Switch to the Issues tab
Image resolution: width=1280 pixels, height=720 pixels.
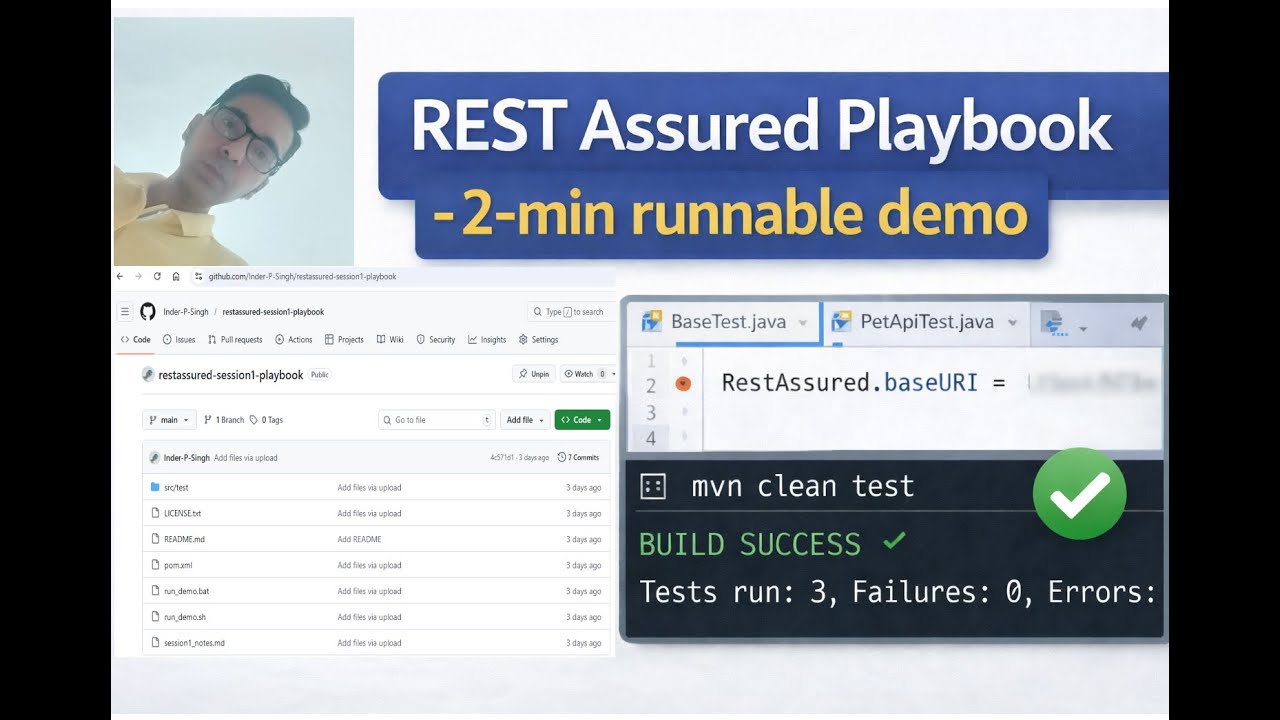pyautogui.click(x=179, y=340)
